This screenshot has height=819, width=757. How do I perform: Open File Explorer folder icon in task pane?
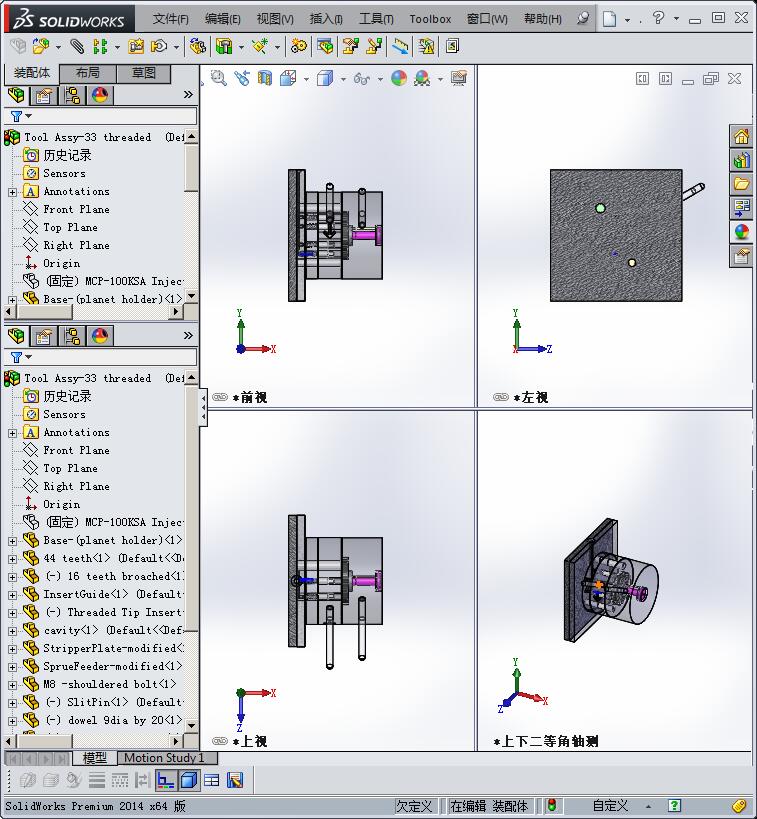(x=742, y=184)
